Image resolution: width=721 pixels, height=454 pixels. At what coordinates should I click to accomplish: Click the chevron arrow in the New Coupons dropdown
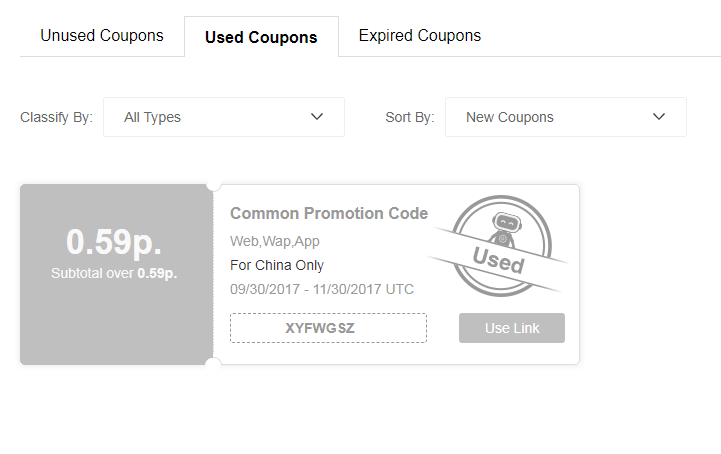[659, 117]
